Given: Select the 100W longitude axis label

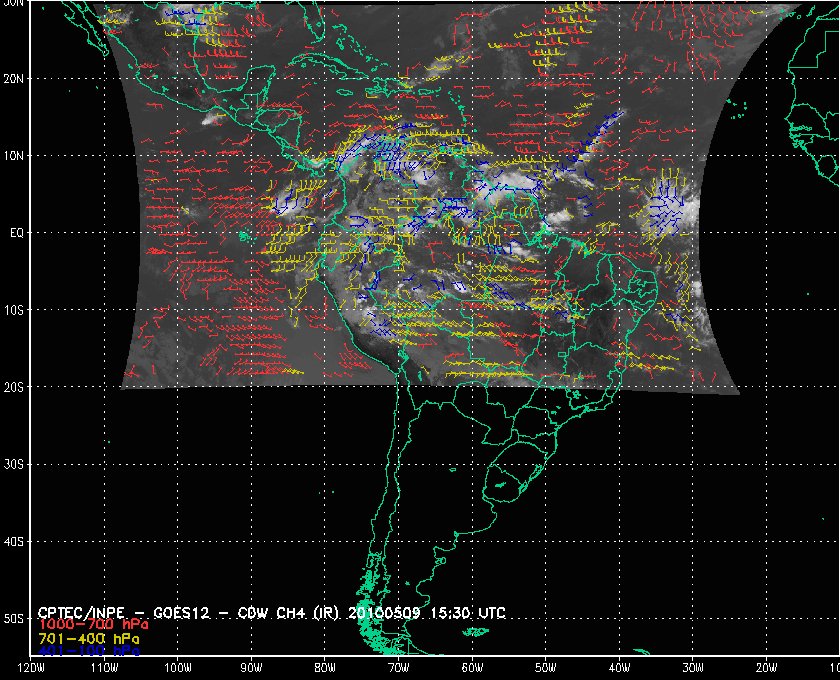Looking at the screenshot, I should point(178,668).
